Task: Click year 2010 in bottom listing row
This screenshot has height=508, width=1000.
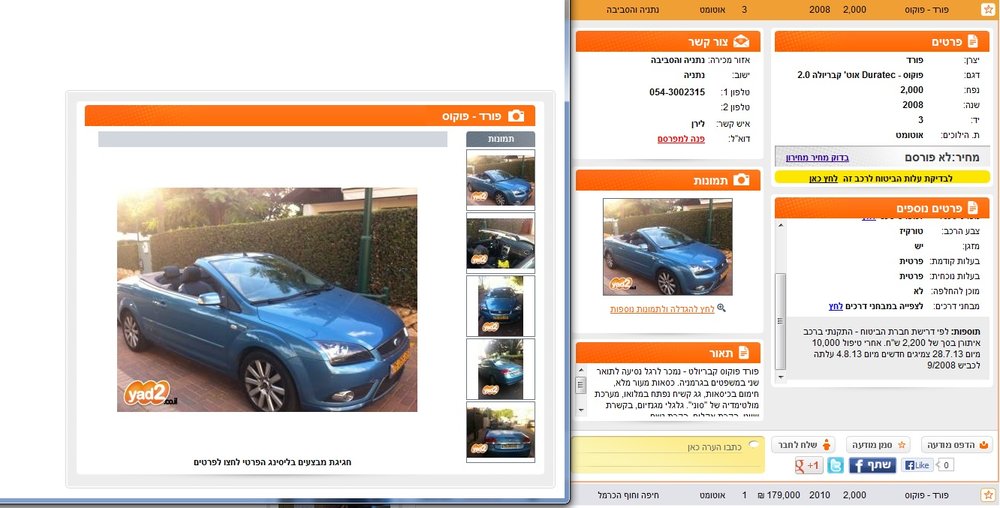Action: pyautogui.click(x=820, y=495)
